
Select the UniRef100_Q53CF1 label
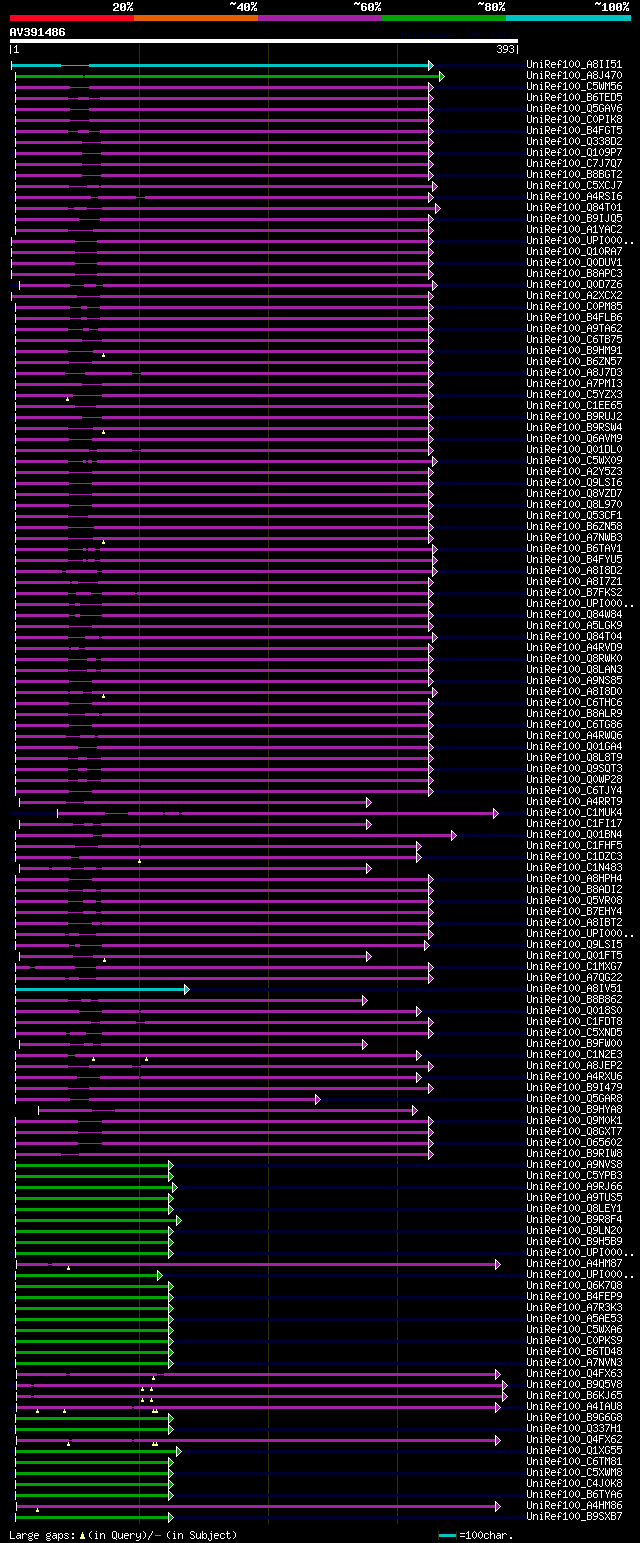tap(575, 516)
